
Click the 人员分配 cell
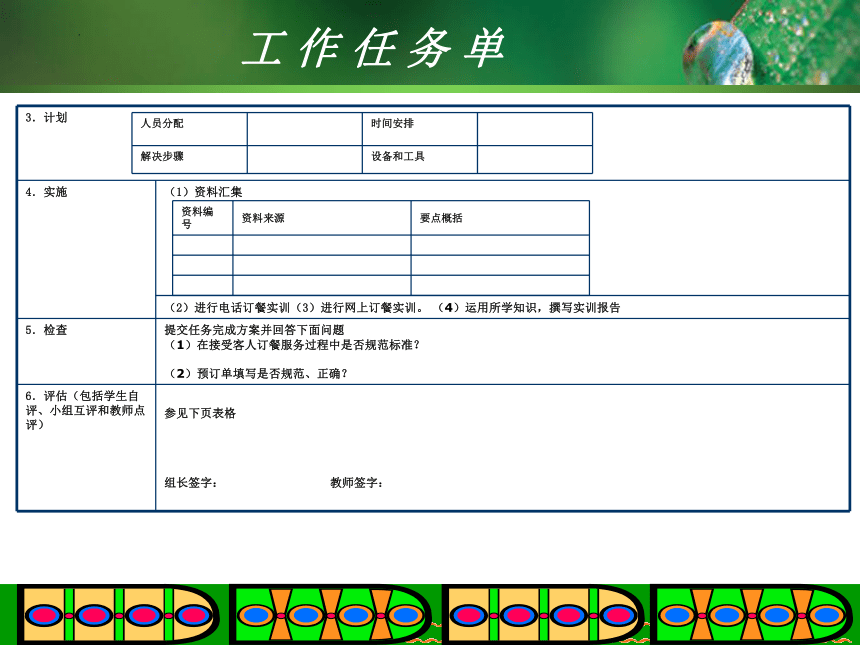pyautogui.click(x=190, y=129)
